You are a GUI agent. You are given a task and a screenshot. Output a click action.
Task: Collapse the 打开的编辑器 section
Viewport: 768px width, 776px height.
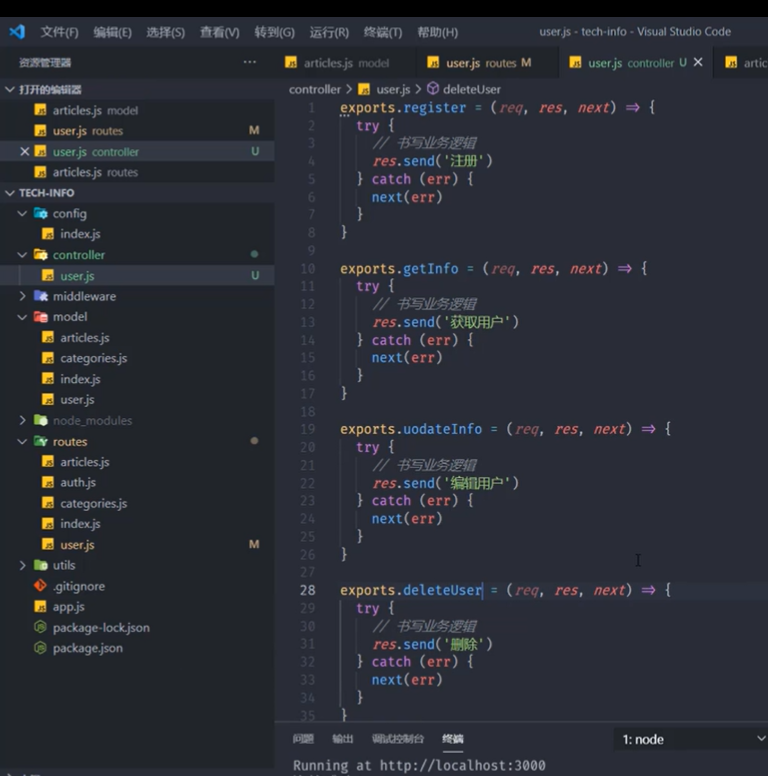pyautogui.click(x=10, y=90)
